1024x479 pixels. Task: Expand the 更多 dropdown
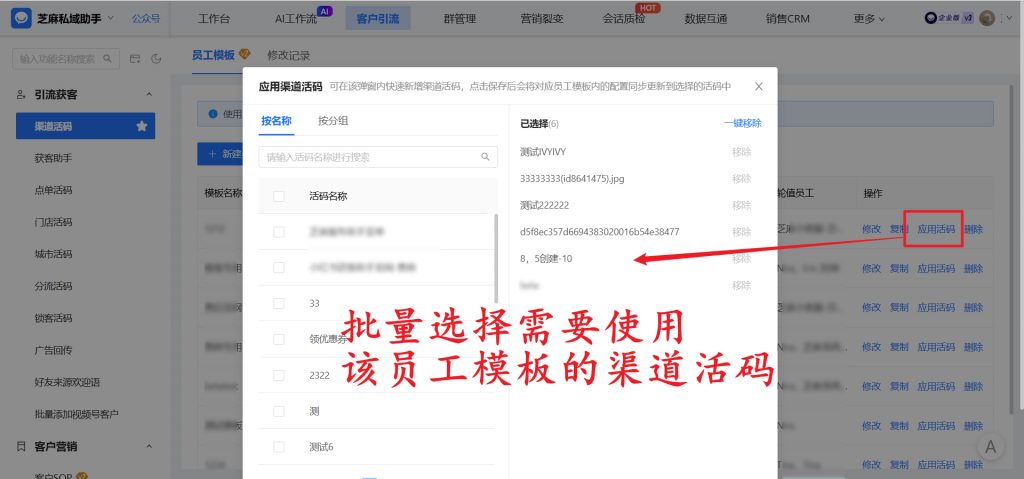pos(869,18)
